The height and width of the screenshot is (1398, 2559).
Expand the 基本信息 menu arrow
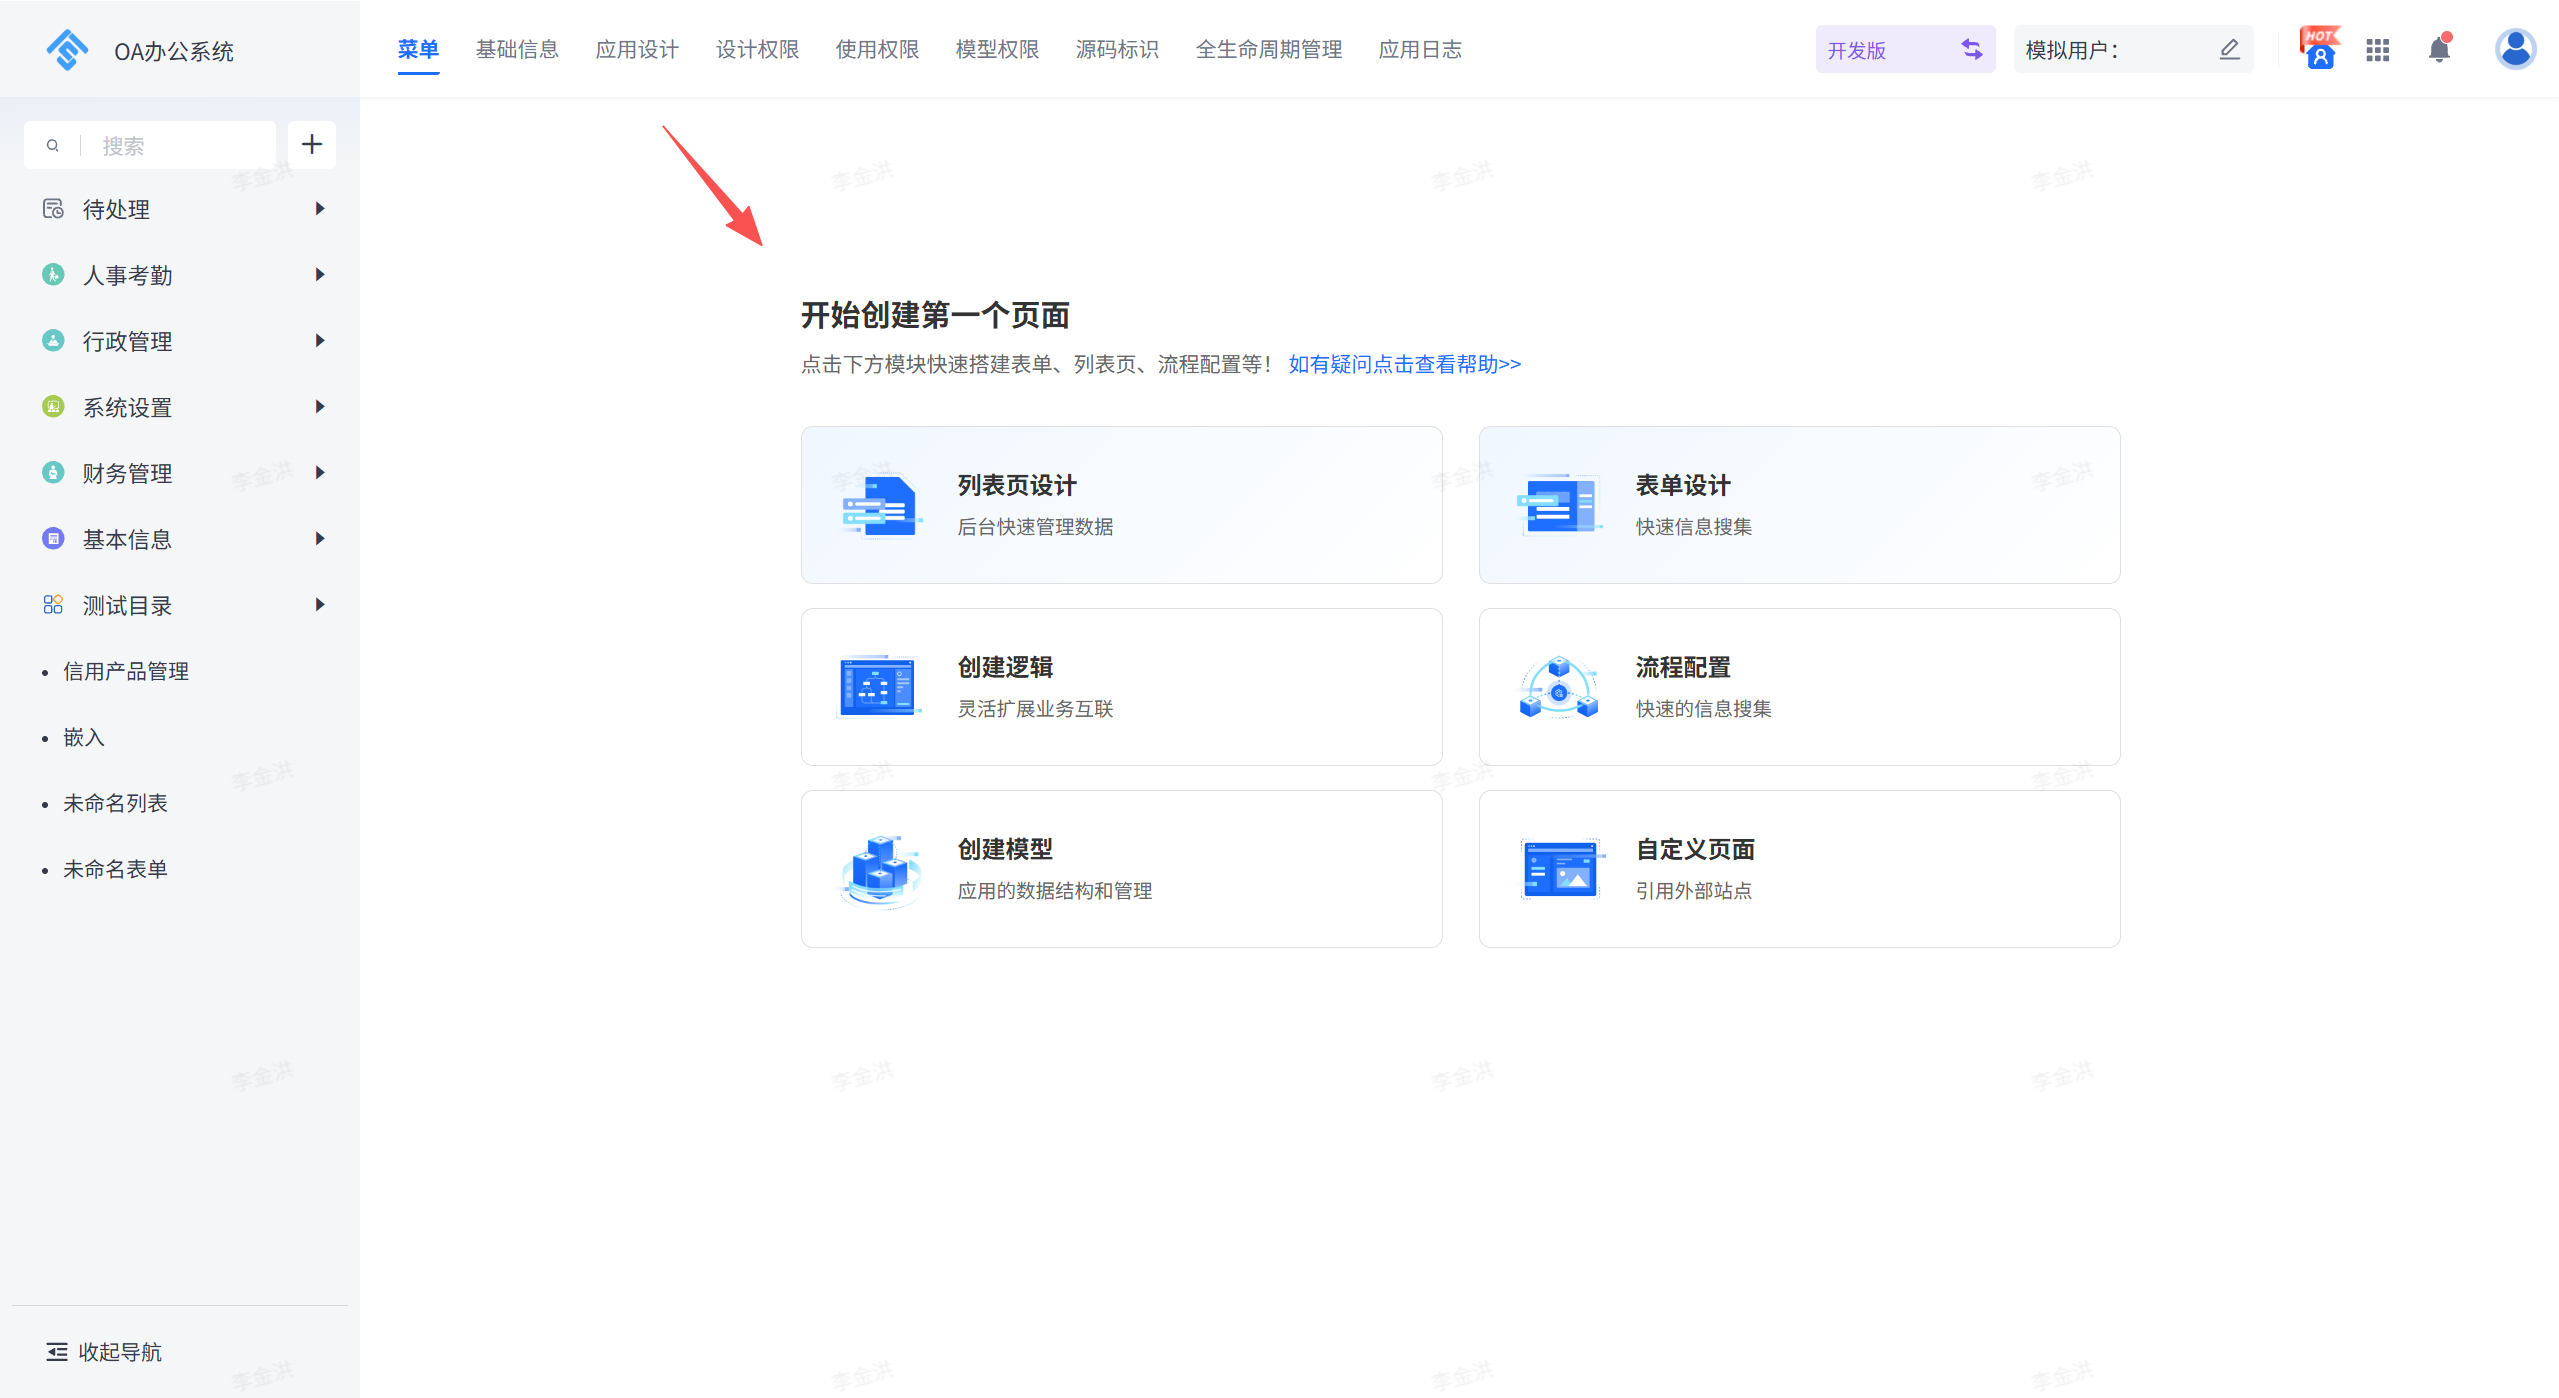(320, 538)
